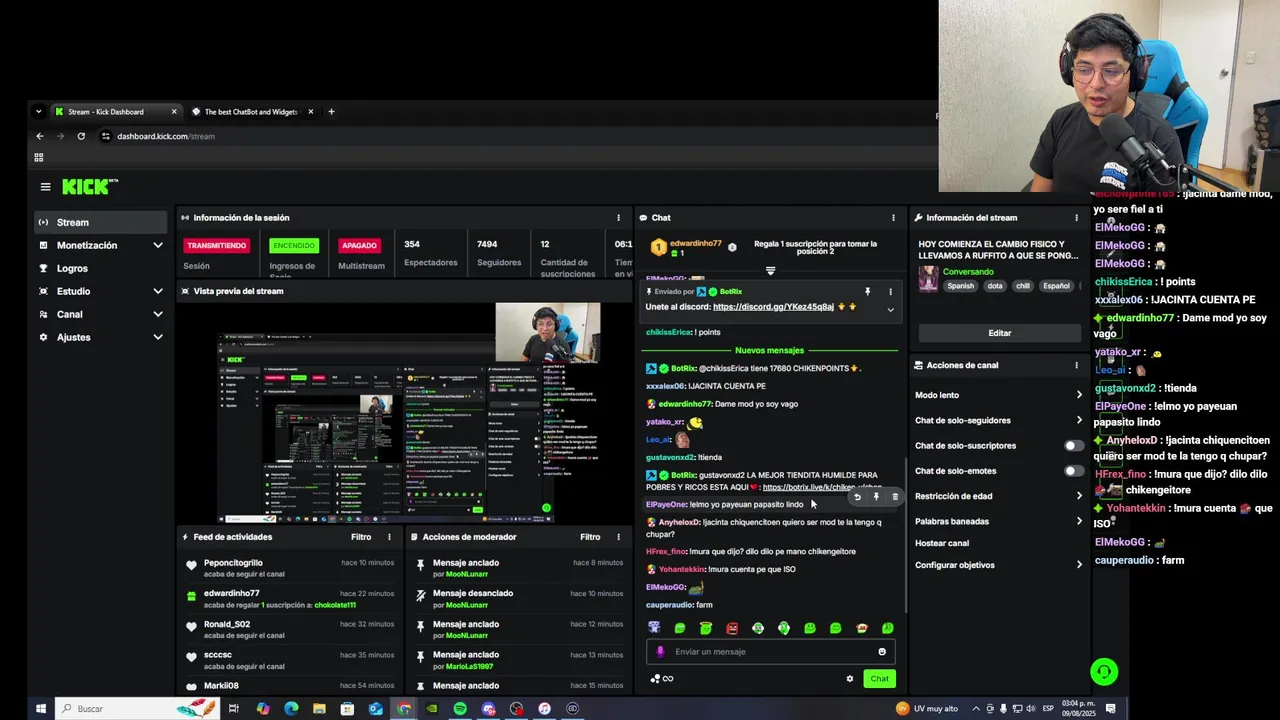Open Acciones de canal options menu
The image size is (1280, 720).
coord(1076,366)
